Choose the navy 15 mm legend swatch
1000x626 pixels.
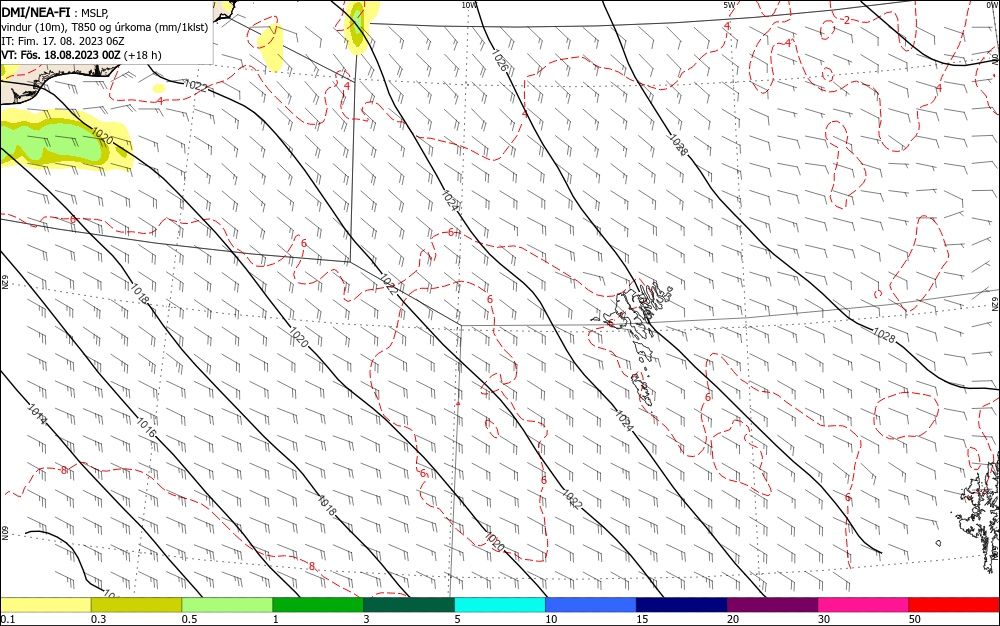[x=681, y=605]
